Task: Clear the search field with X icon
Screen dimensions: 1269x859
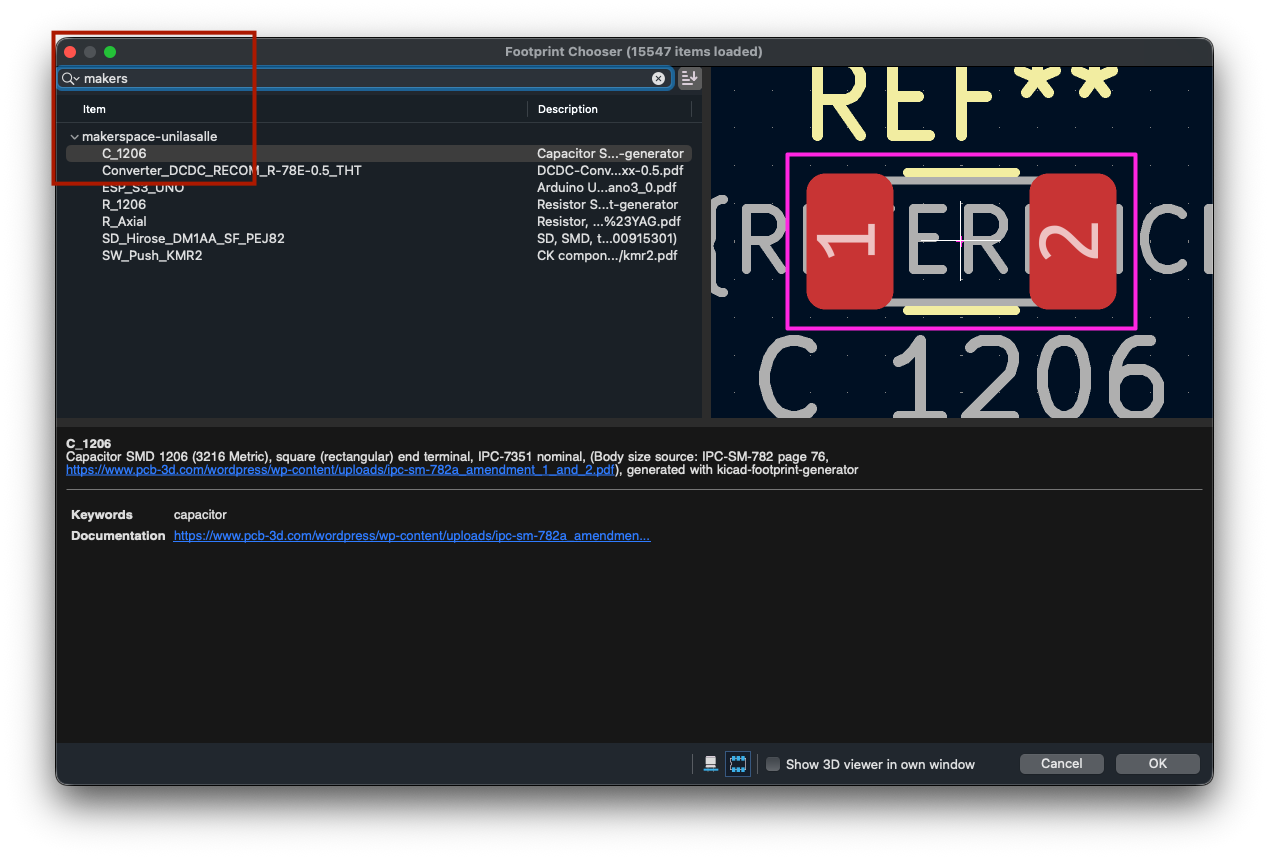Action: (x=658, y=78)
